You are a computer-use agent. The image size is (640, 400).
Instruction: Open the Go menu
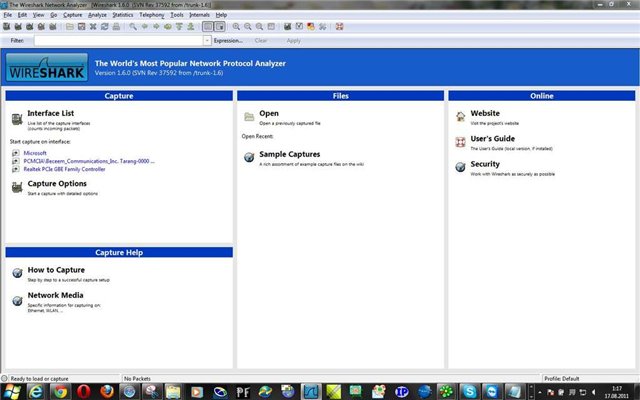[53, 15]
